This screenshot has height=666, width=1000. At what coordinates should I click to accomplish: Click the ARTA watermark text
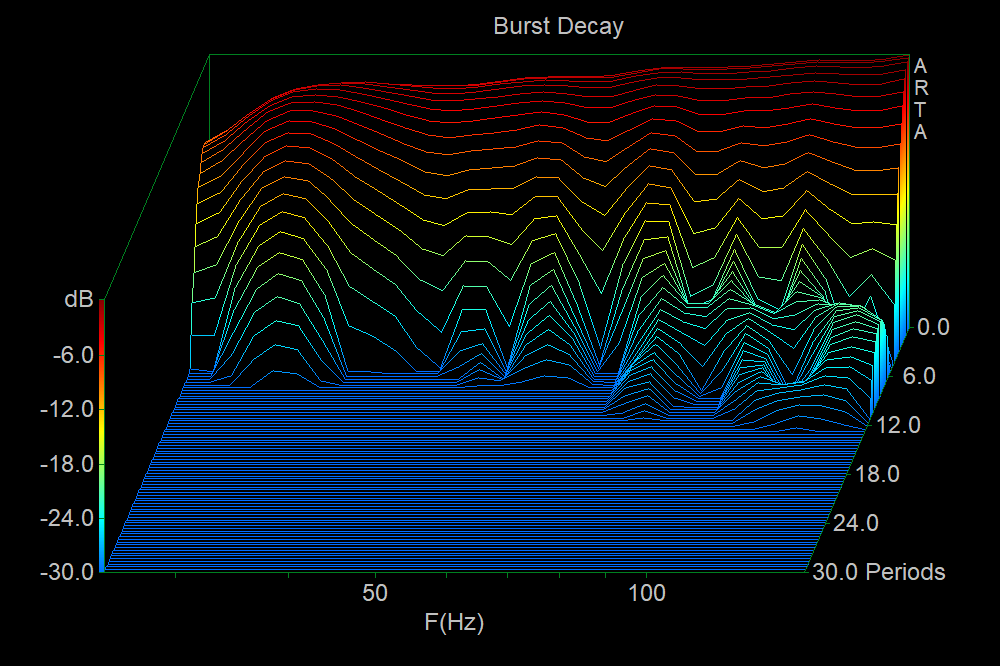click(x=920, y=99)
